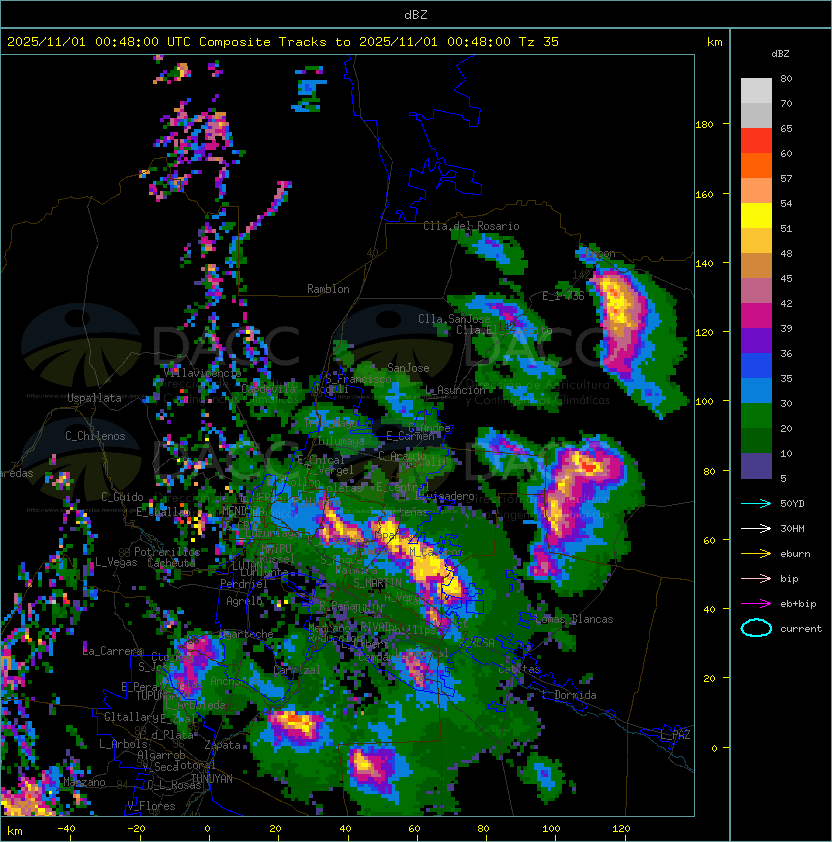Image resolution: width=832 pixels, height=842 pixels.
Task: Click the 'Potrerillos' map label
Action: (167, 551)
